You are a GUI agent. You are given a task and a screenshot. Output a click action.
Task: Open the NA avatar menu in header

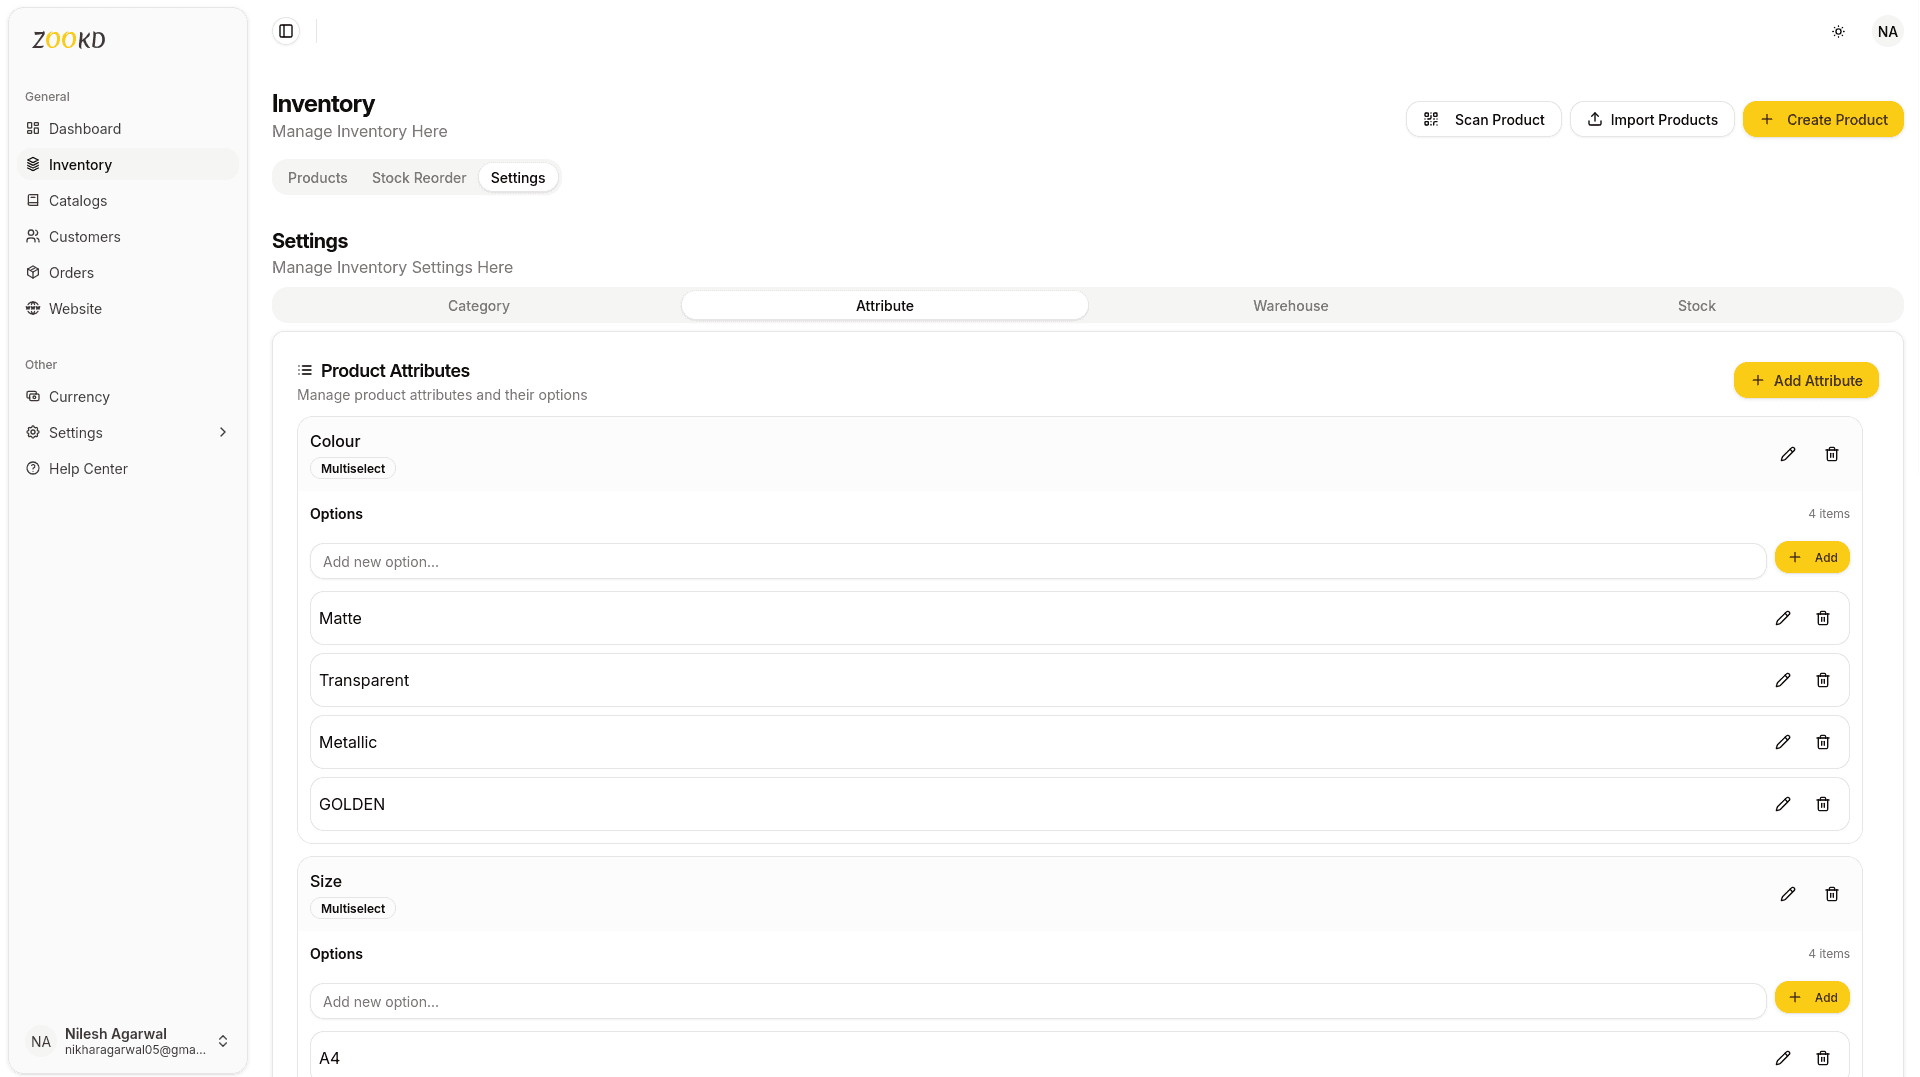coord(1887,32)
